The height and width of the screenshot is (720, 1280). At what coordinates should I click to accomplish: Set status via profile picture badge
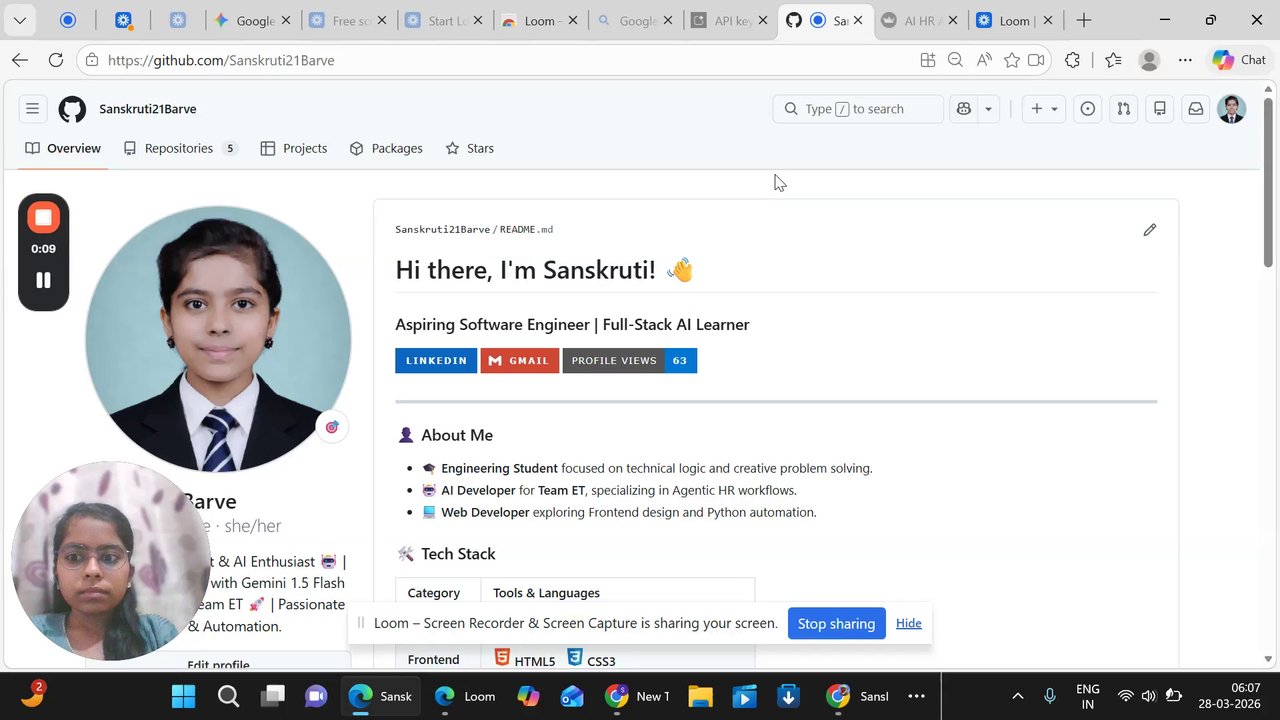[x=332, y=427]
